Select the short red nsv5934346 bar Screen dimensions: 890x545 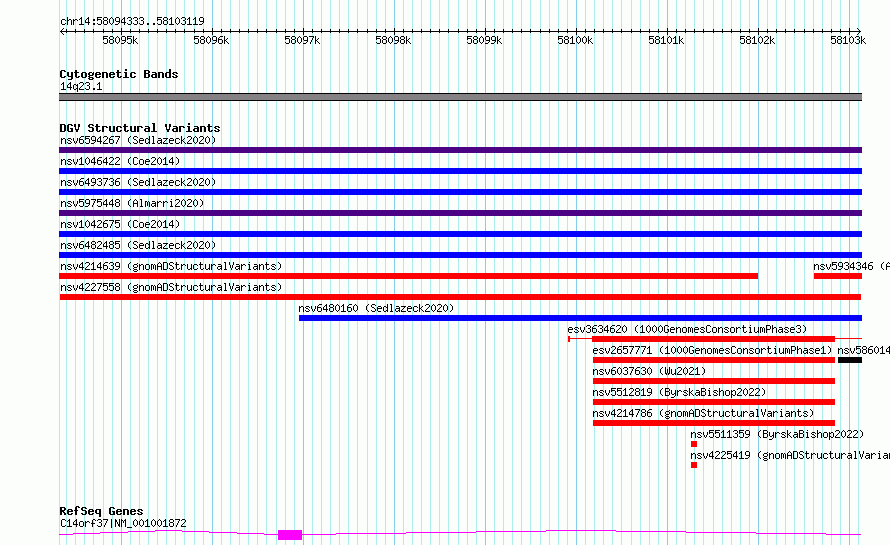tap(838, 276)
